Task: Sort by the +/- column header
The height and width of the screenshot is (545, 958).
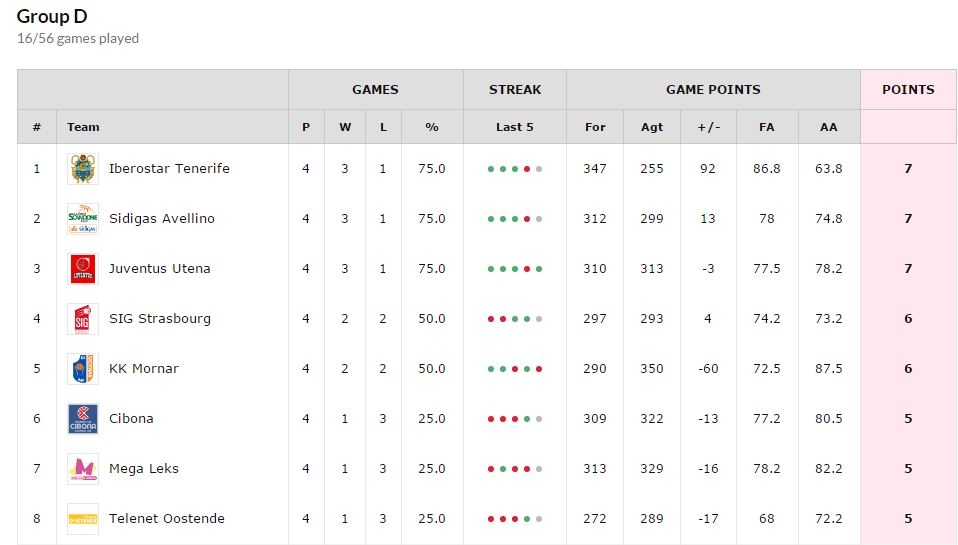Action: pyautogui.click(x=709, y=127)
